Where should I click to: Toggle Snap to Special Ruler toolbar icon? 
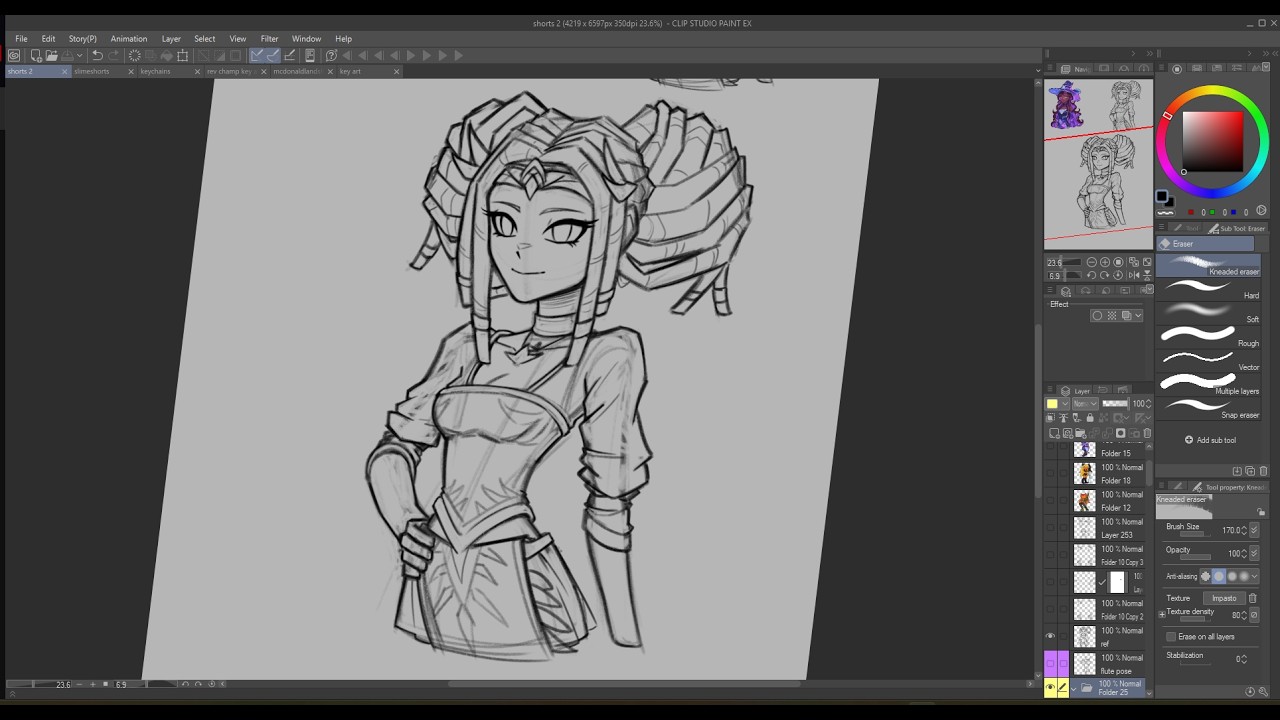tap(273, 55)
